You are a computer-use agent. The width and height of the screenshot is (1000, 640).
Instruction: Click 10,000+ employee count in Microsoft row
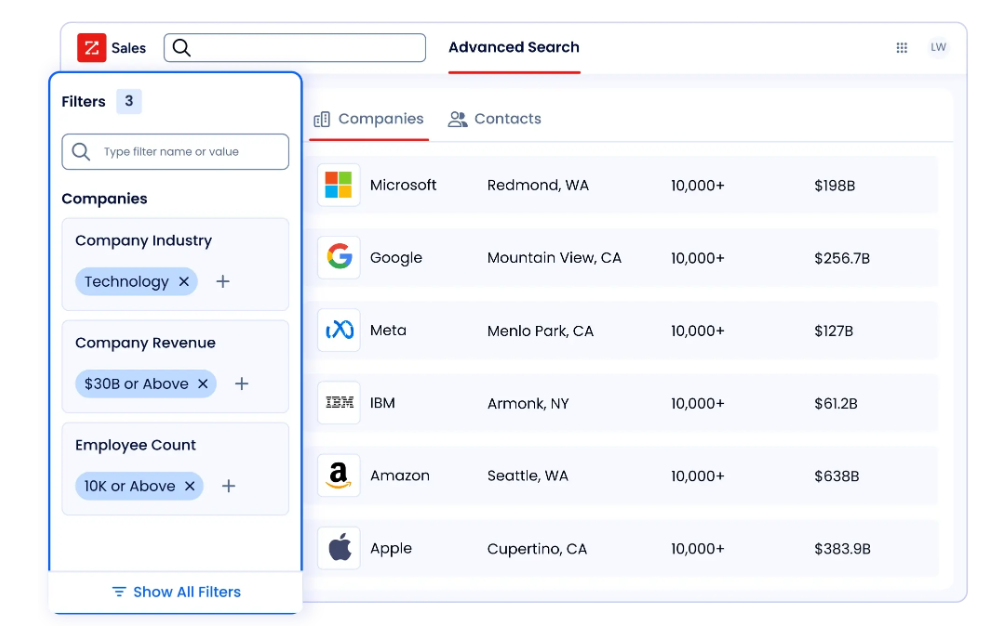[x=698, y=185]
